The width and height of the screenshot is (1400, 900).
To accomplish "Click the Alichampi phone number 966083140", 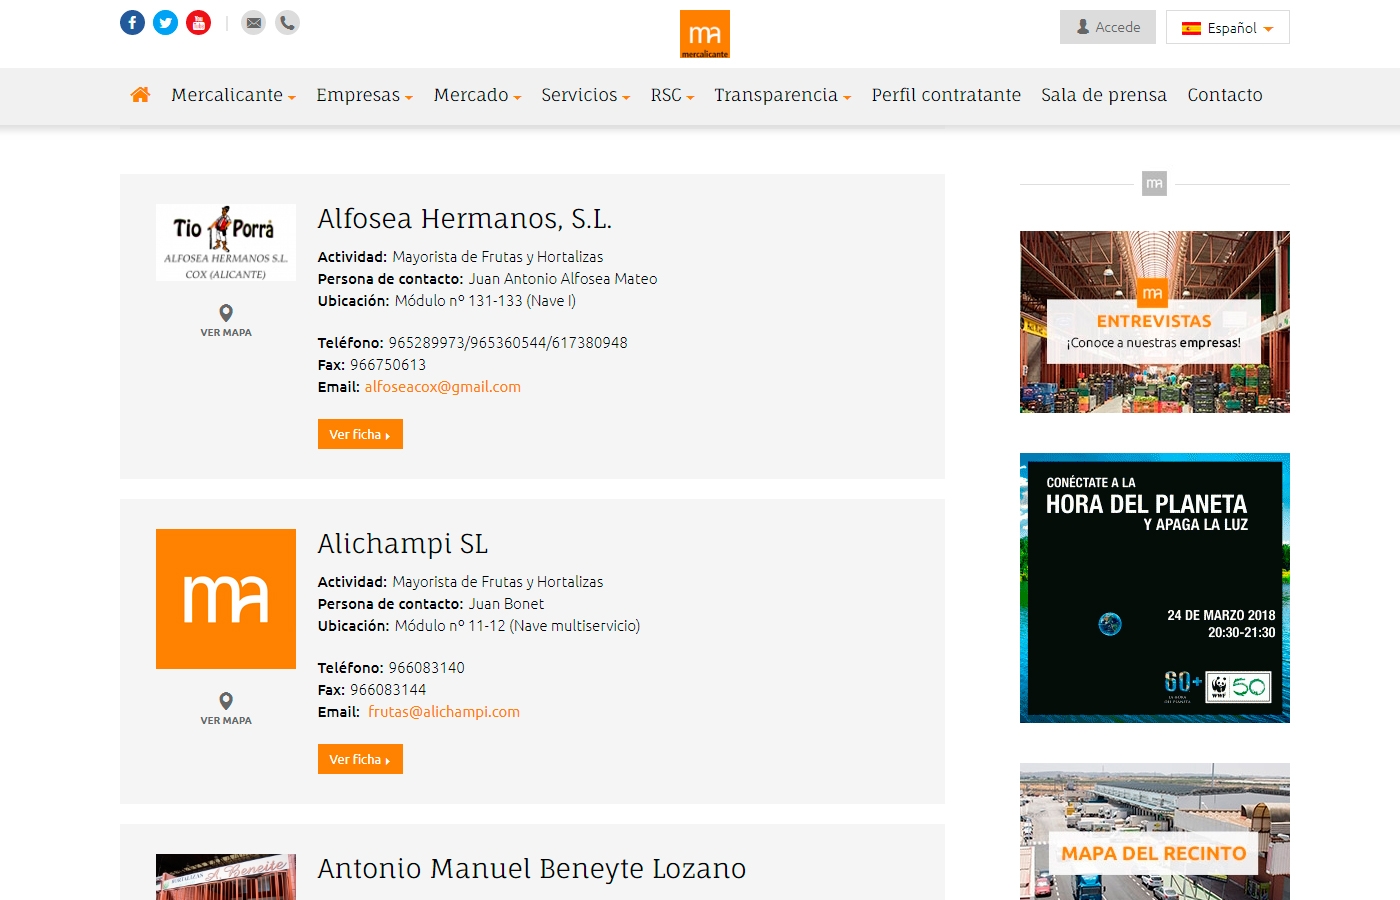I will click(x=427, y=668).
